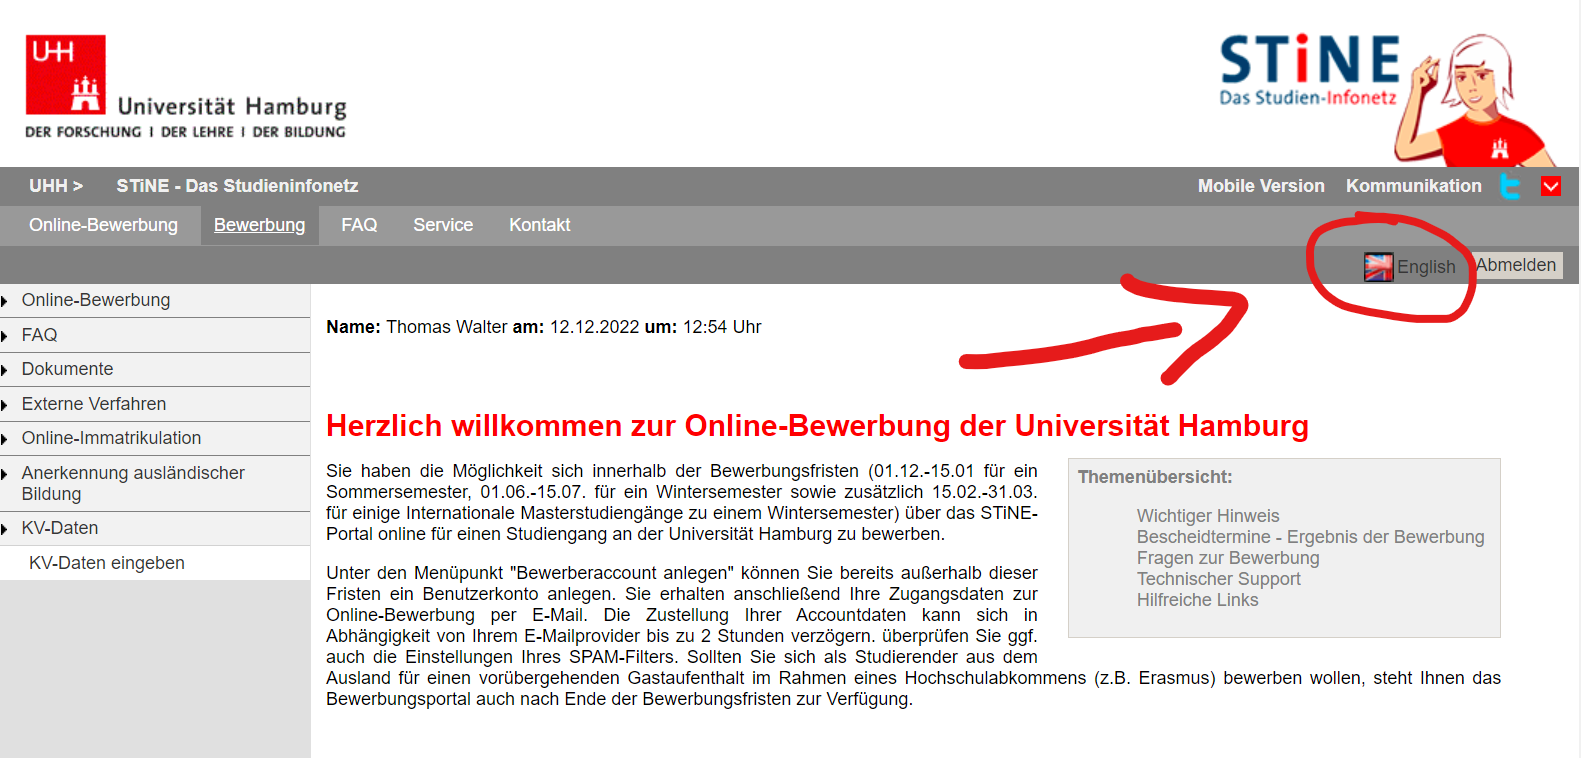This screenshot has width=1581, height=758.
Task: Click the Abmelden logout button
Action: coord(1516,265)
